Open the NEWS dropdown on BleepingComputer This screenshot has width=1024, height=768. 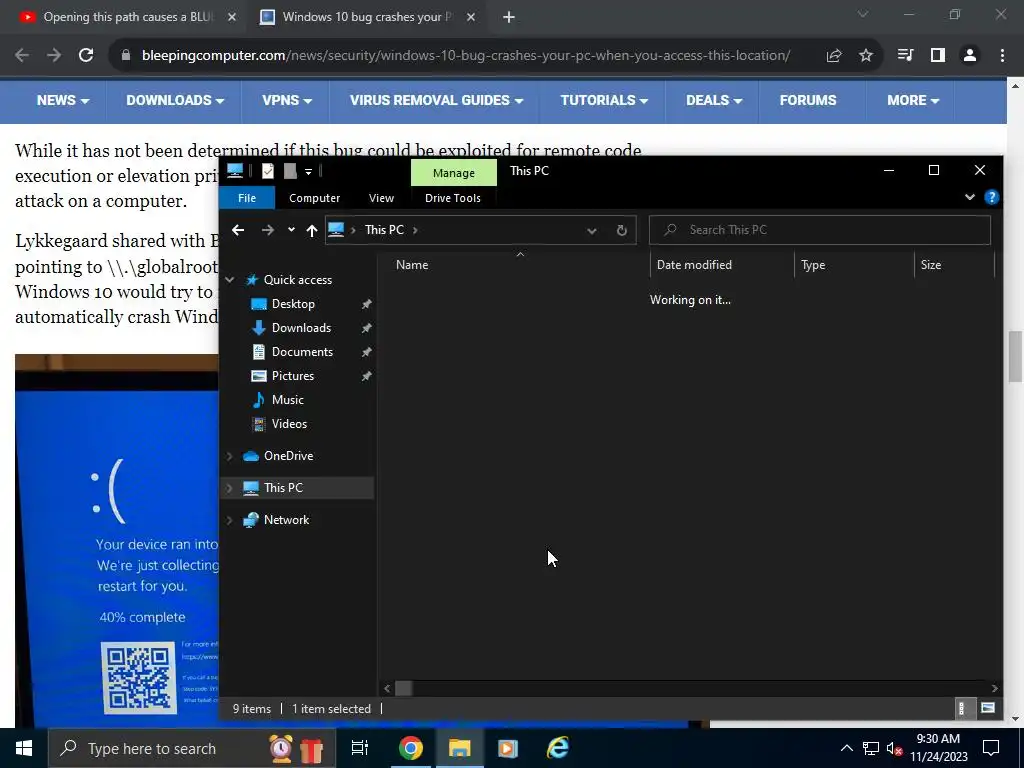point(63,101)
